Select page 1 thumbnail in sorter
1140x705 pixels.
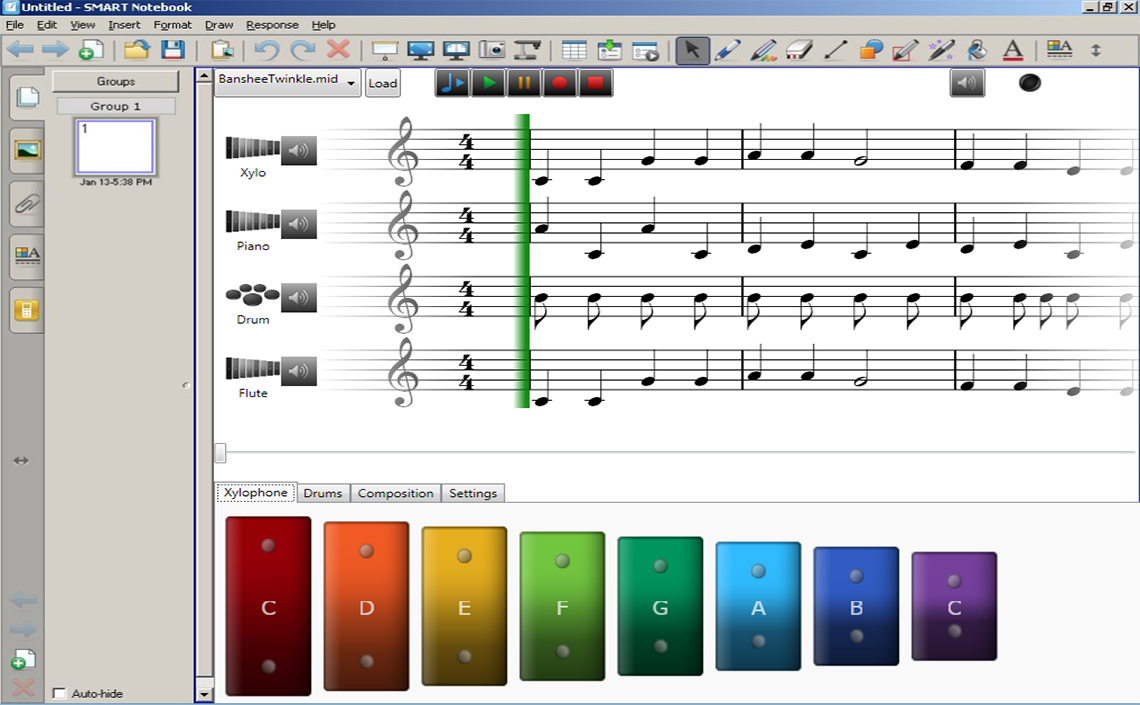tap(116, 147)
